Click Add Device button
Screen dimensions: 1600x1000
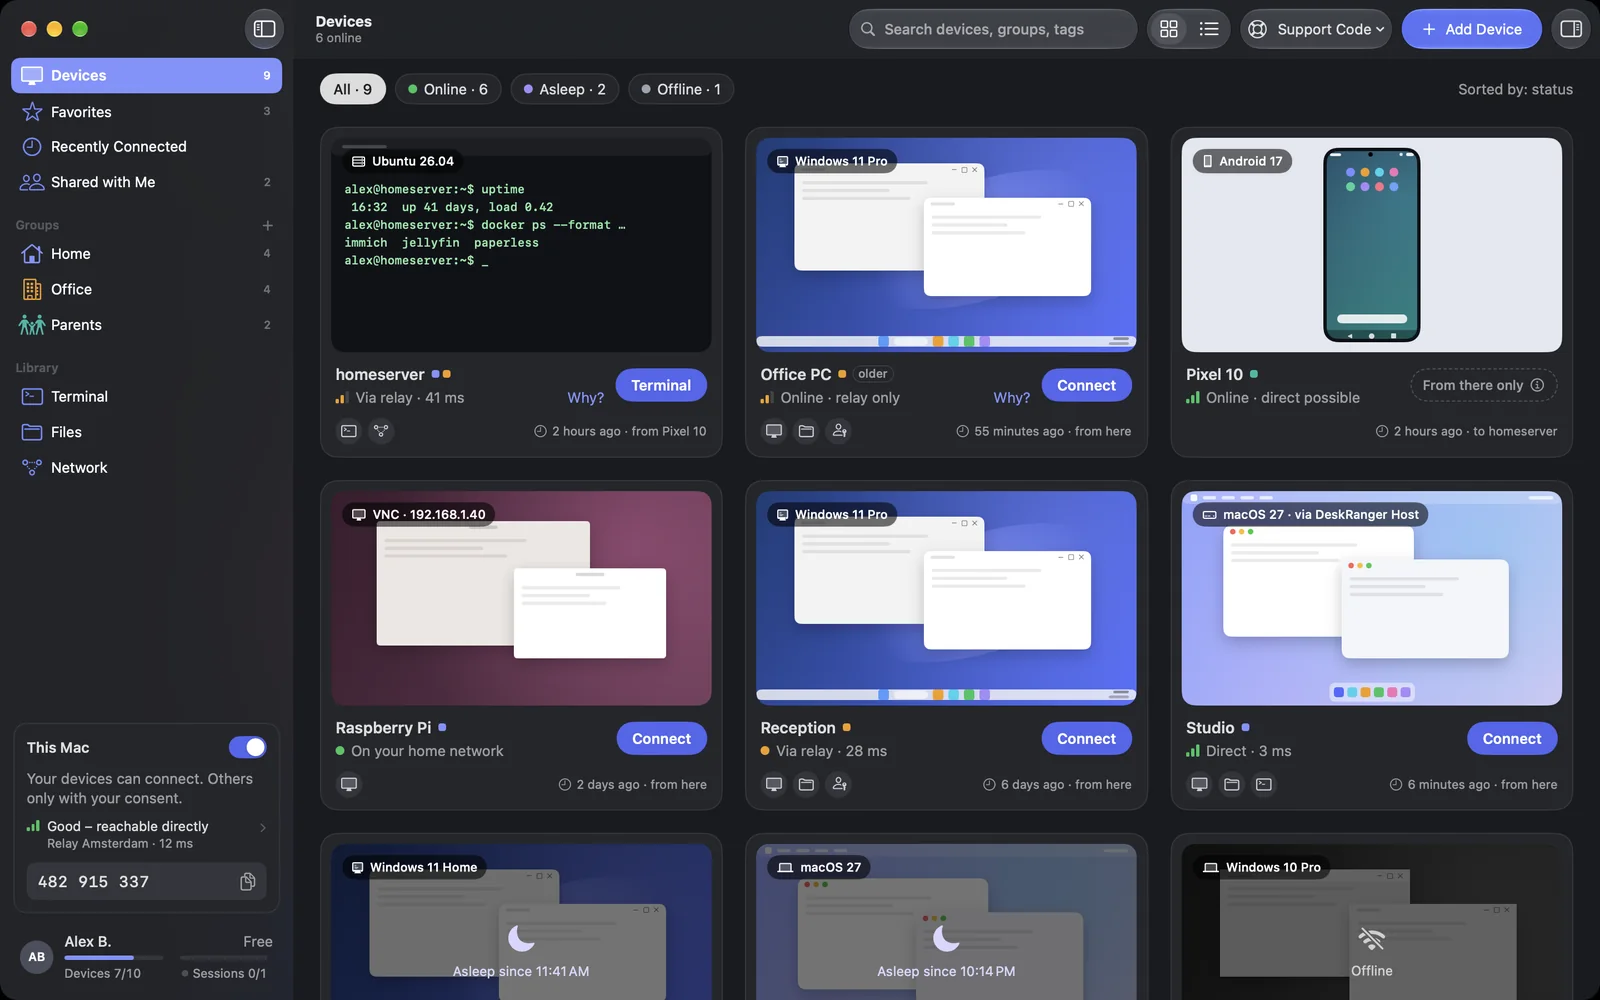1471,29
